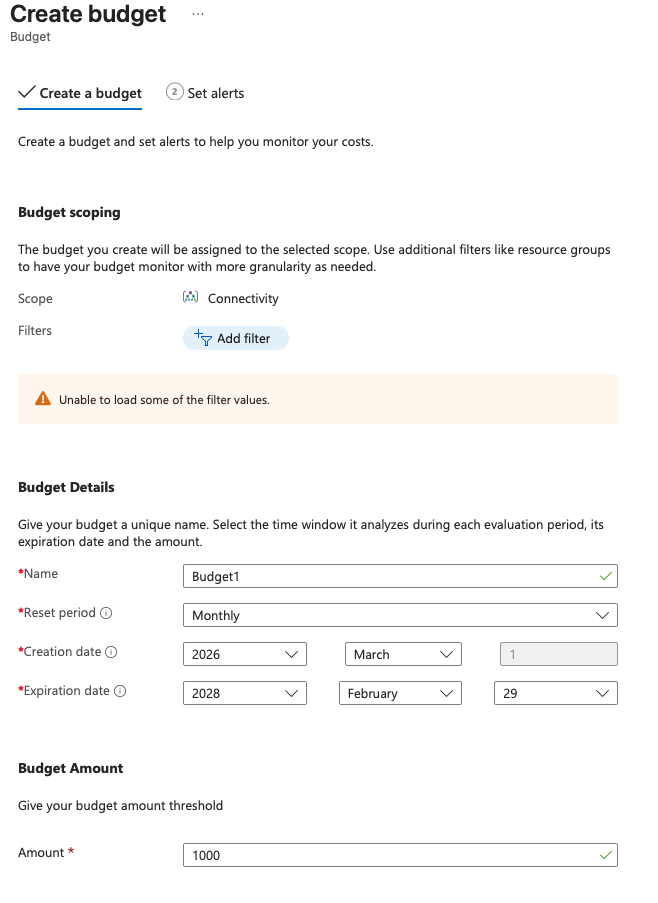This screenshot has height=903, width=658.
Task: Click the orange warning triangle icon
Action: click(42, 399)
